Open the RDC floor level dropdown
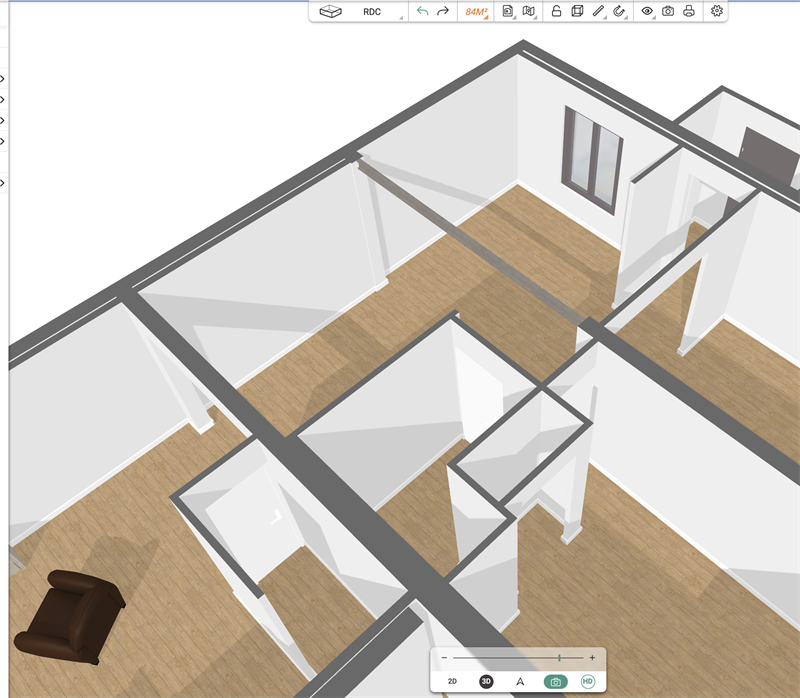 (372, 12)
